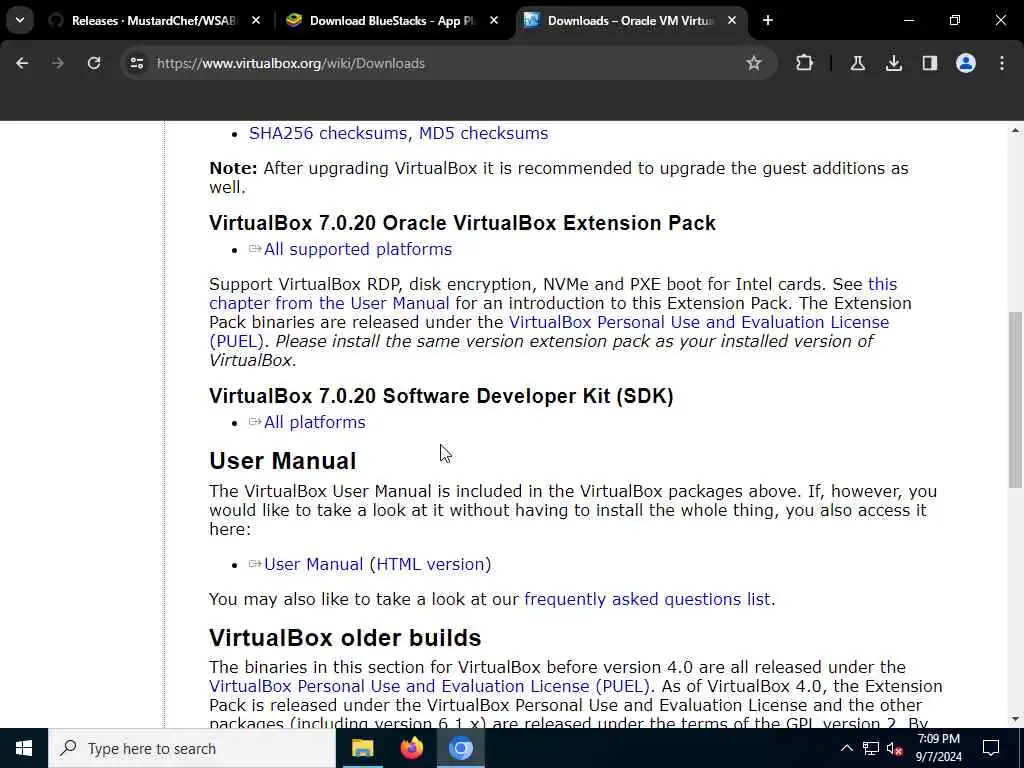Click the forward navigation arrow
The width and height of the screenshot is (1024, 768).
pyautogui.click(x=58, y=63)
